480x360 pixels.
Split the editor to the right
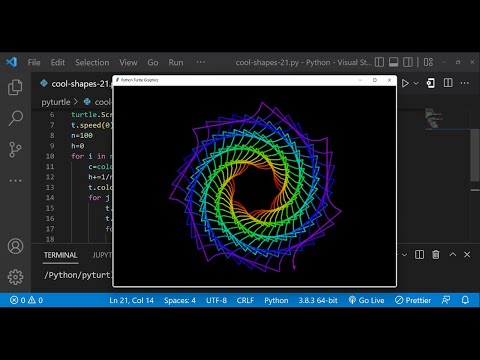click(448, 83)
